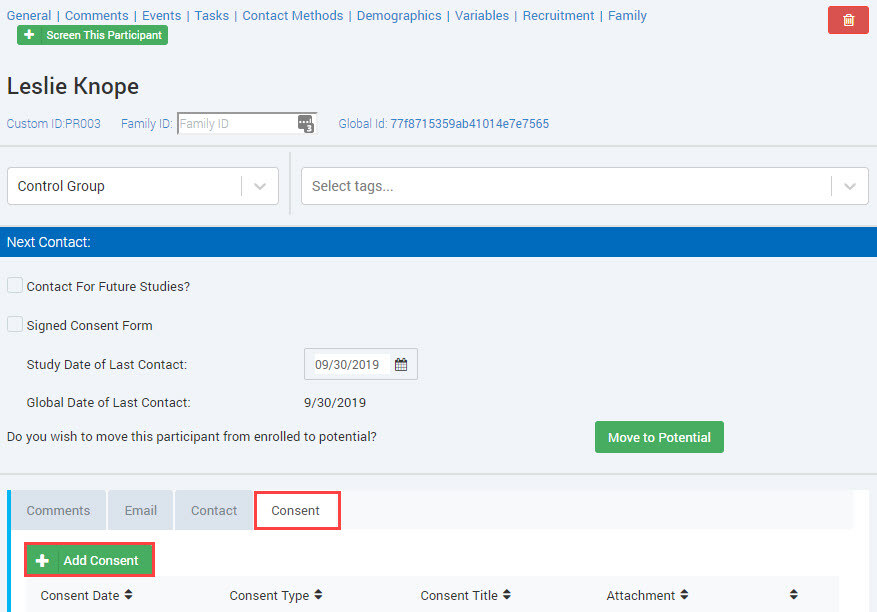Screen dimensions: 877x612
Task: Sort by Consent Date column arrows
Action: point(128,595)
